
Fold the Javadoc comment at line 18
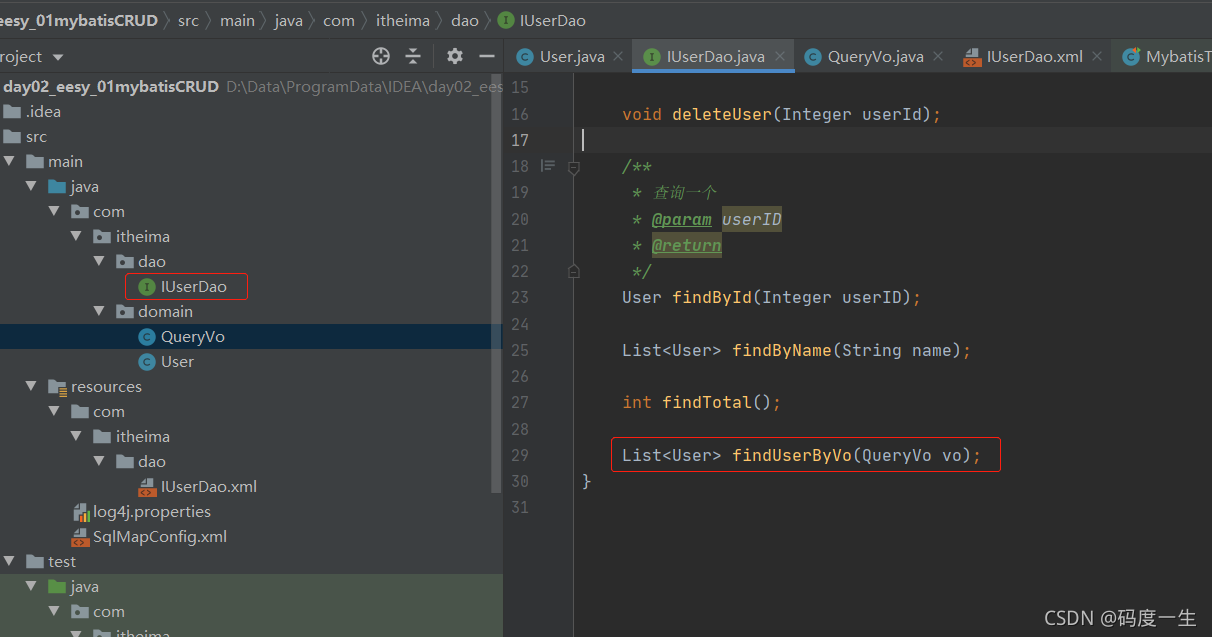coord(573,166)
